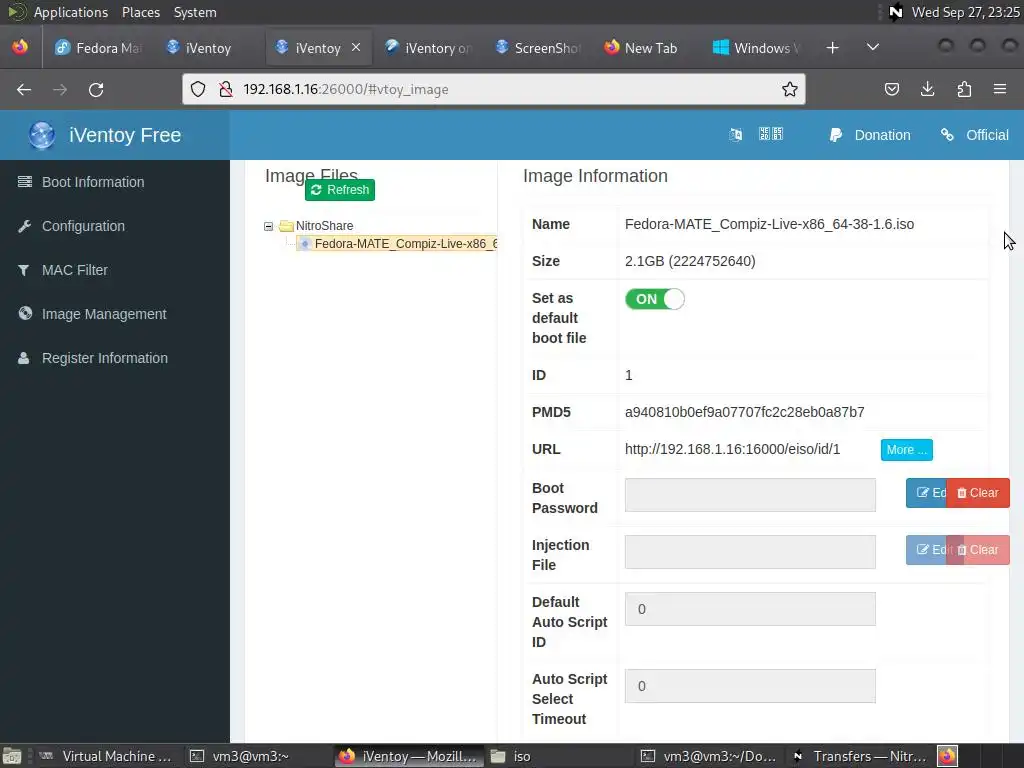
Task: Click the Firefox icon at taskbar end
Action: [x=948, y=756]
